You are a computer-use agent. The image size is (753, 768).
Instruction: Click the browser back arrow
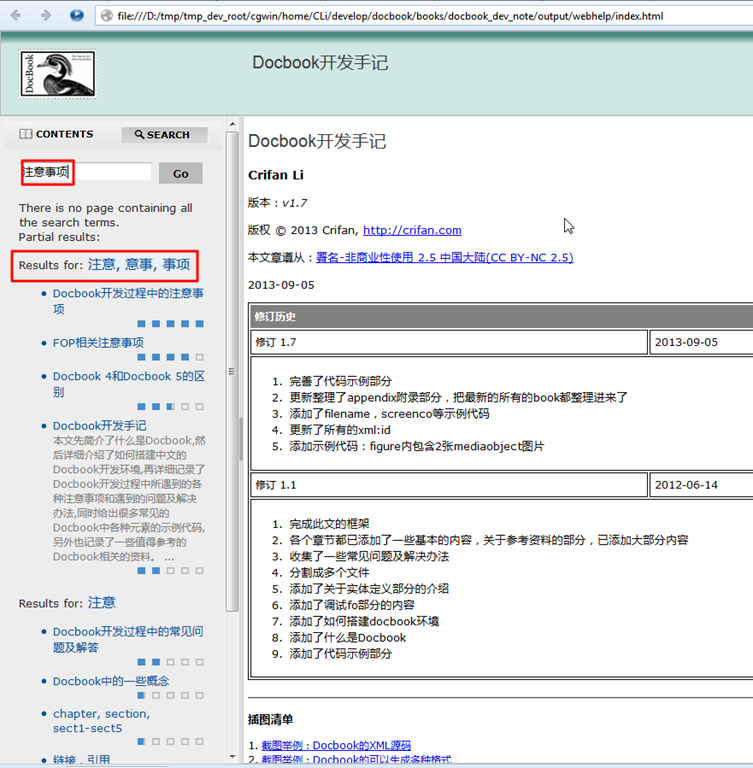tap(16, 16)
